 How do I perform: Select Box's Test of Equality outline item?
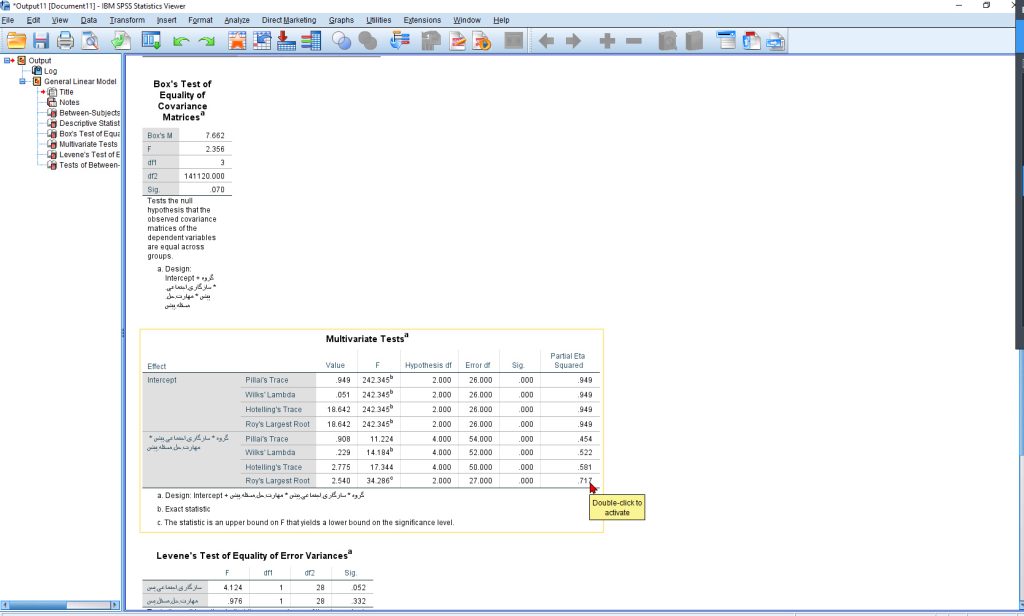[x=89, y=134]
